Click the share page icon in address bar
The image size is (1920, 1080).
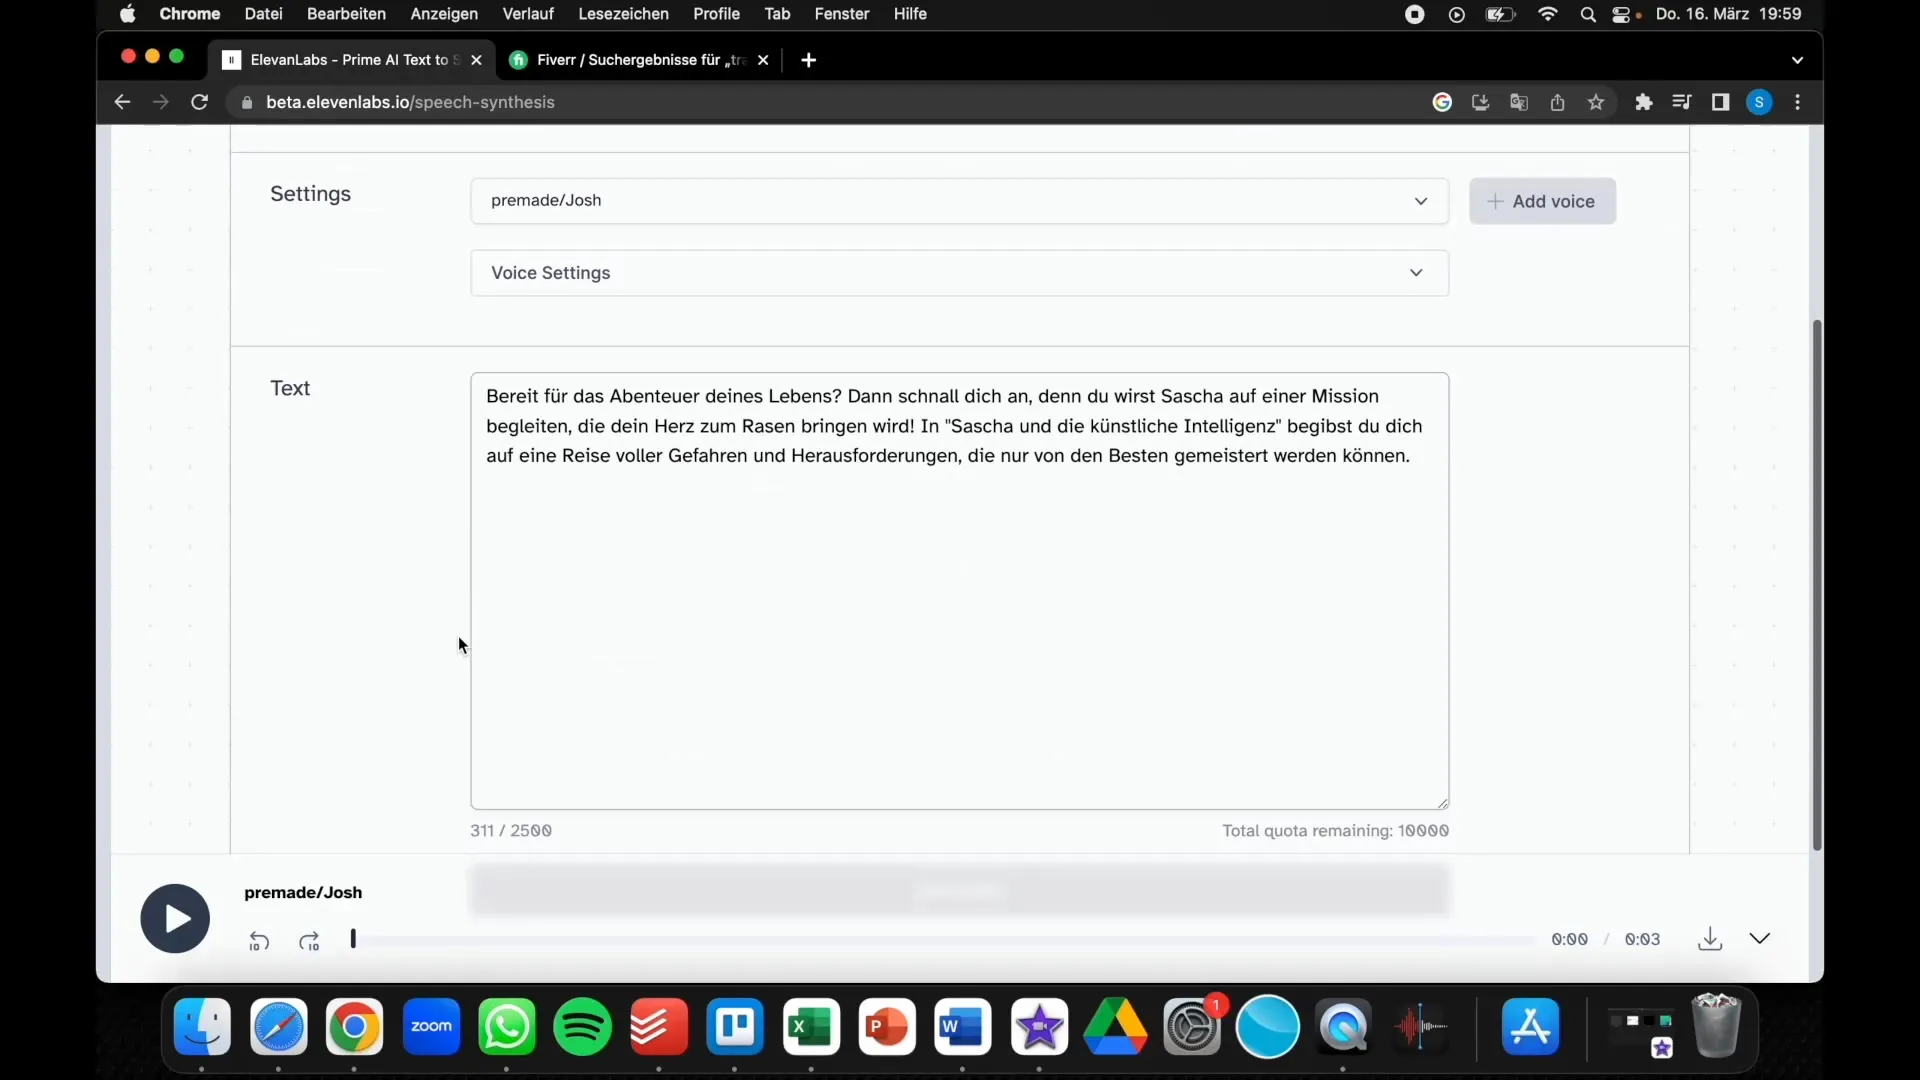click(1557, 102)
